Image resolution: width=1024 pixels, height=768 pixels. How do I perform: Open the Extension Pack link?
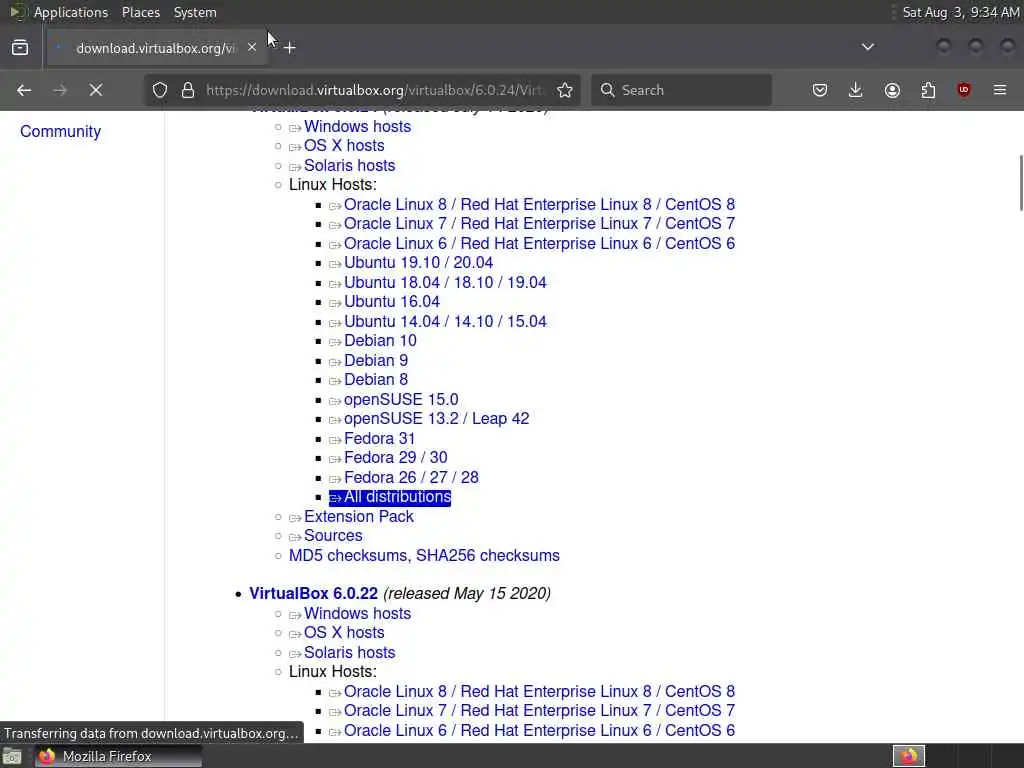(359, 517)
